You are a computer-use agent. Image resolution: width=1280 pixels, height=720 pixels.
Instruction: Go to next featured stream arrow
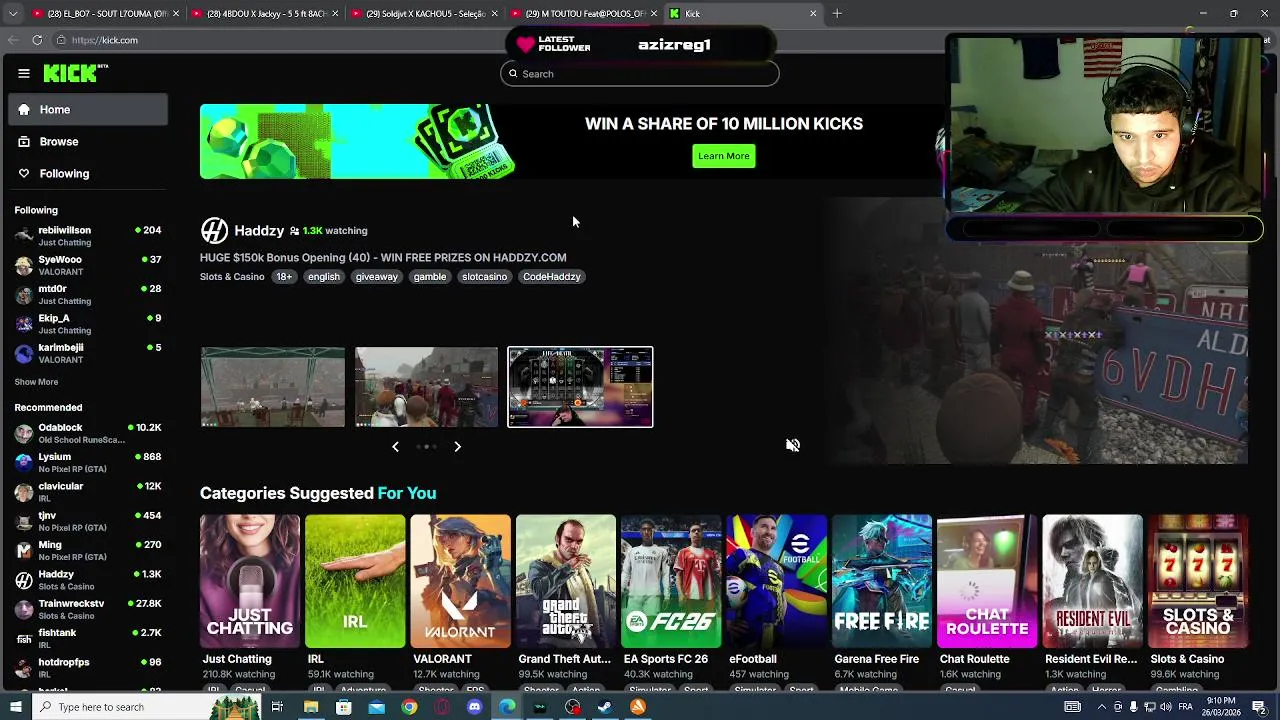457,447
